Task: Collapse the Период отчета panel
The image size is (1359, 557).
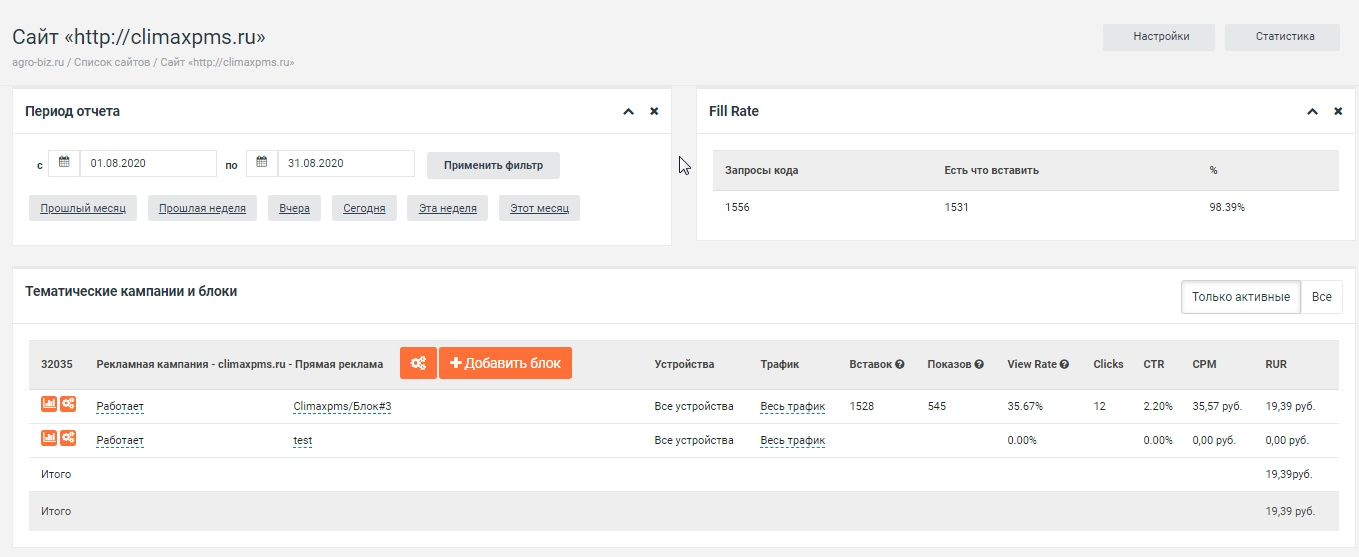Action: [x=628, y=112]
